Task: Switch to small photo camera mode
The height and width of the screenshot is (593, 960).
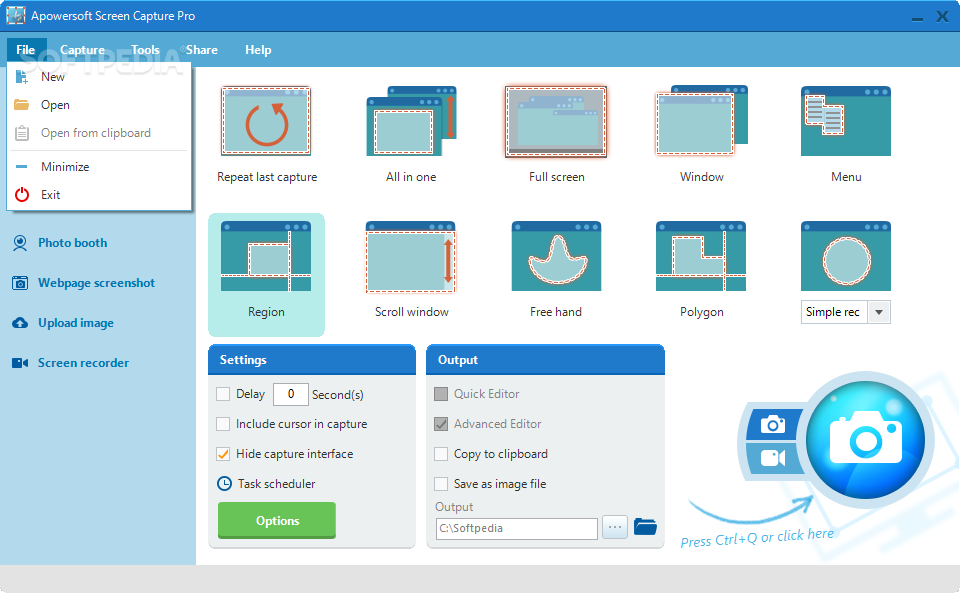Action: tap(773, 424)
